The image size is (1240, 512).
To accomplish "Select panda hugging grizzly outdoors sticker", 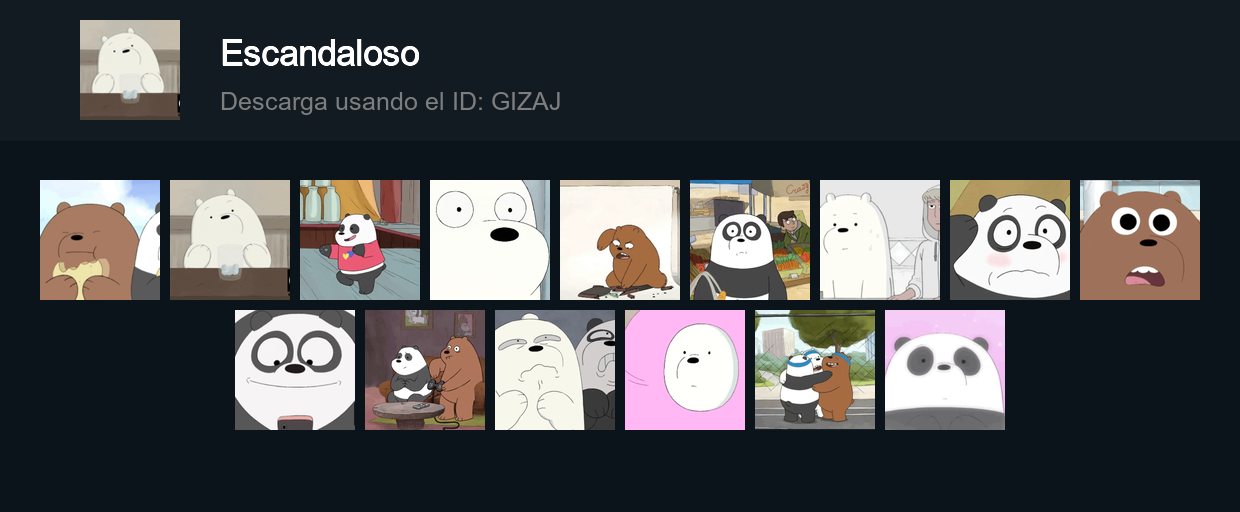I will [x=815, y=370].
